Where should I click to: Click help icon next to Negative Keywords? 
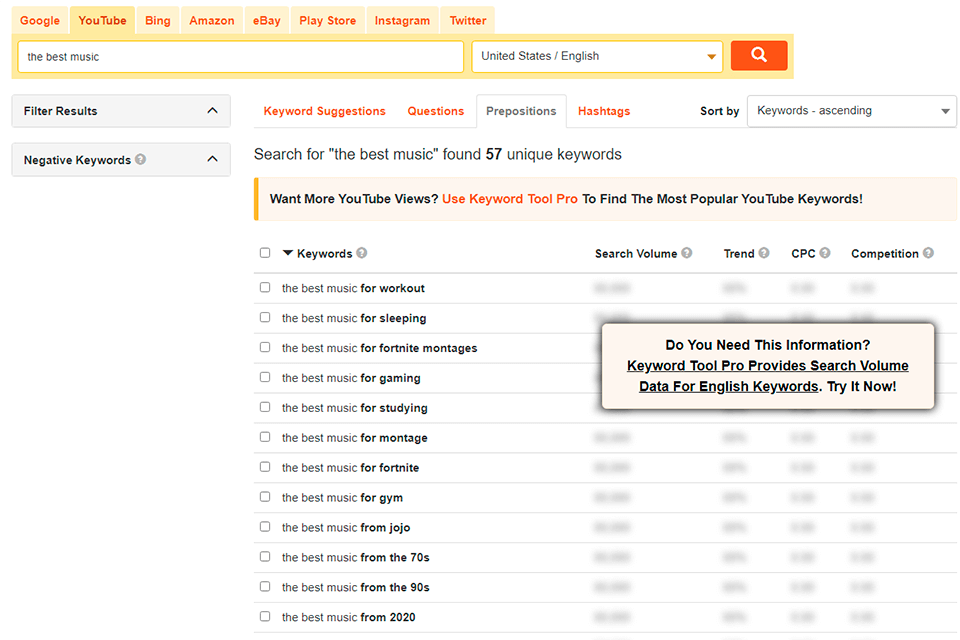[141, 159]
